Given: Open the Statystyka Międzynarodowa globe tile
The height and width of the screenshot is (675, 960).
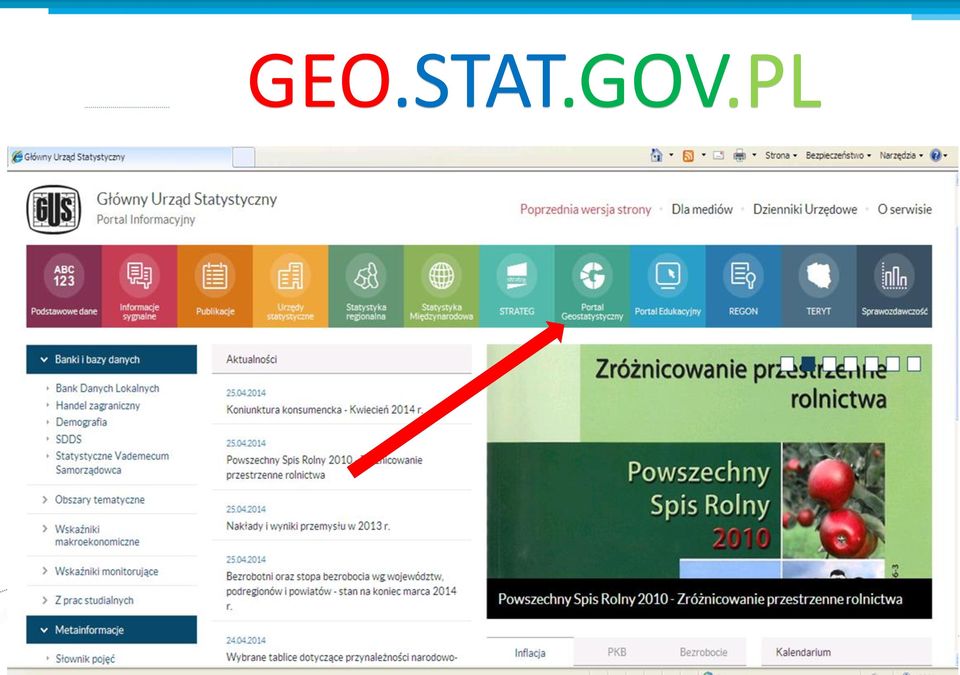Looking at the screenshot, I should point(441,286).
